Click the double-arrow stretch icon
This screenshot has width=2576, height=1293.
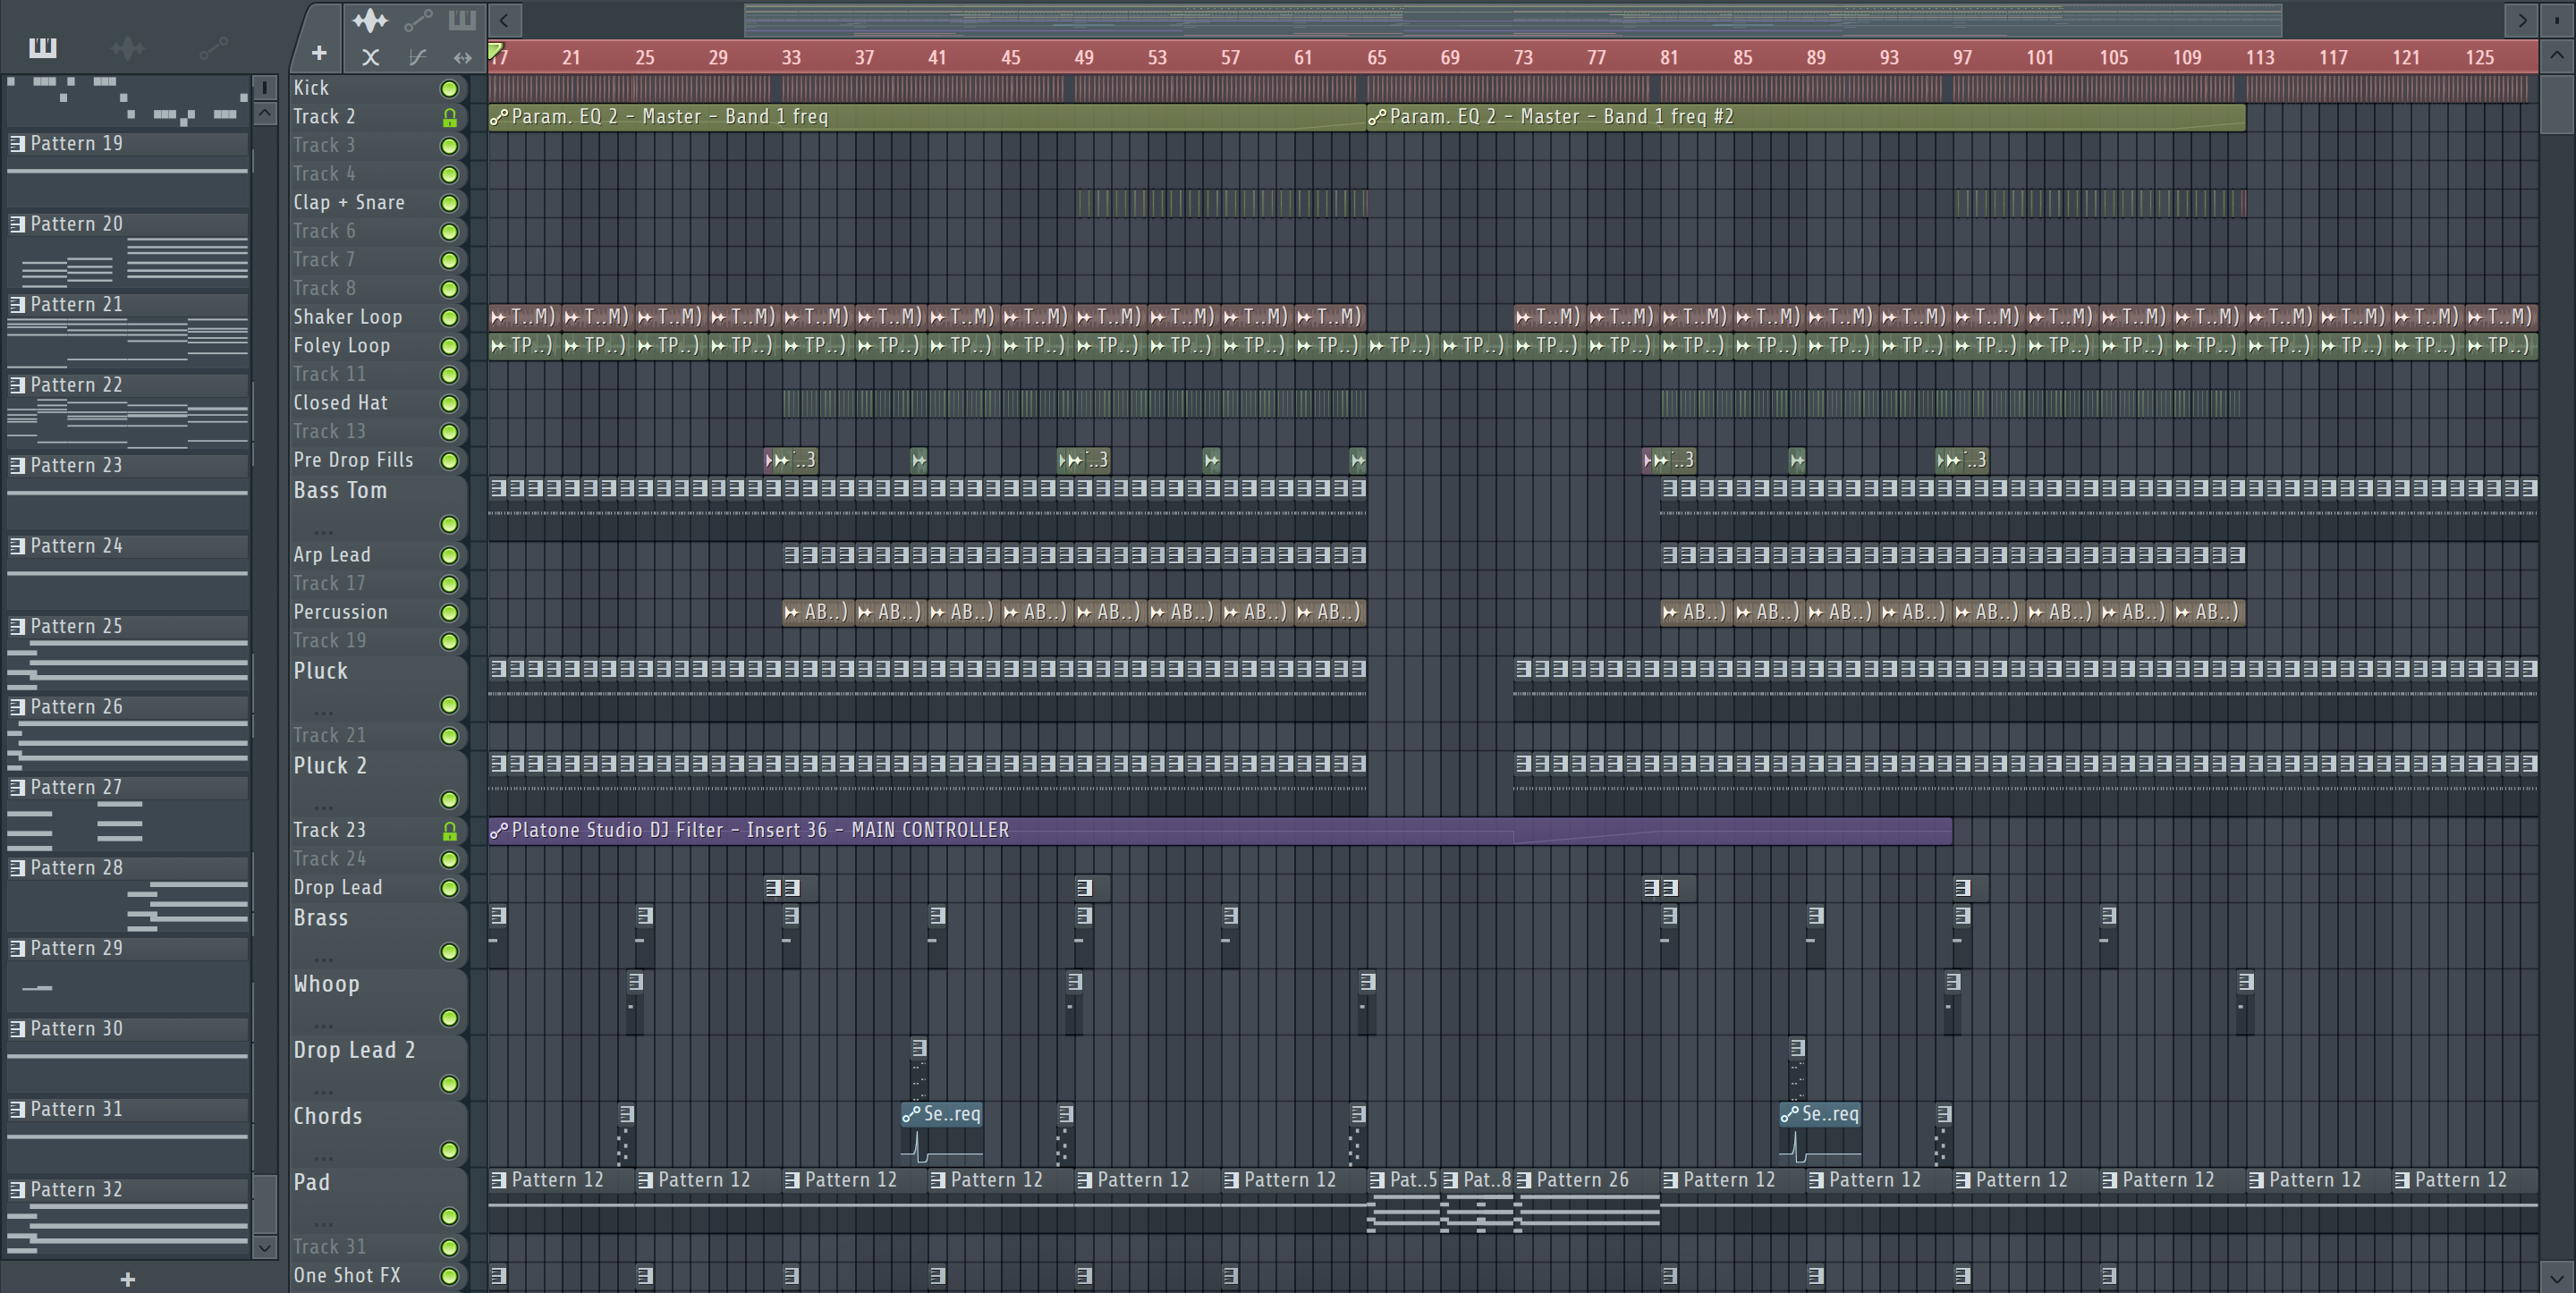[x=462, y=57]
